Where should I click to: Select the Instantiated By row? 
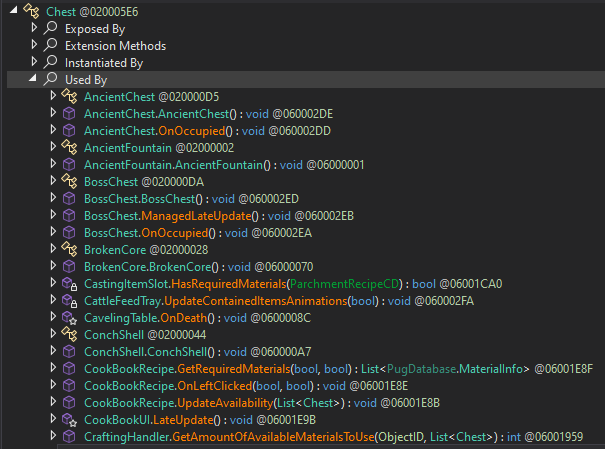click(x=104, y=63)
